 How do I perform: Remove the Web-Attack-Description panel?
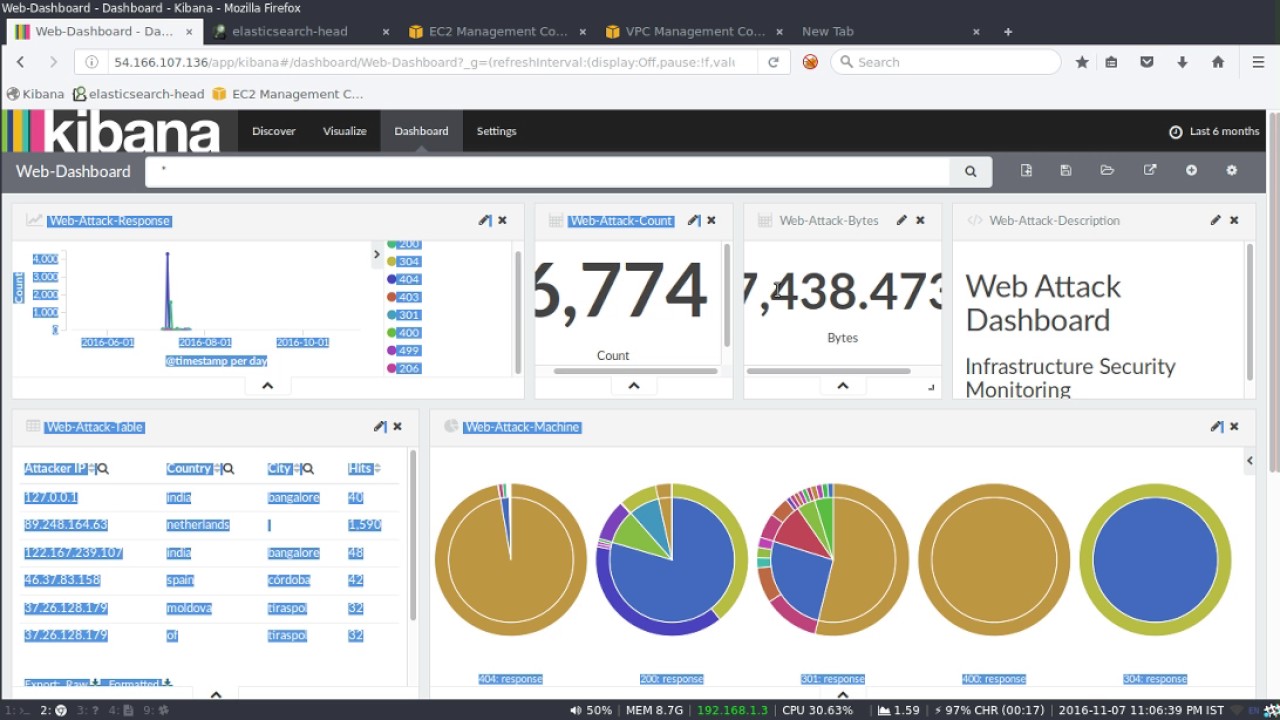(1234, 220)
